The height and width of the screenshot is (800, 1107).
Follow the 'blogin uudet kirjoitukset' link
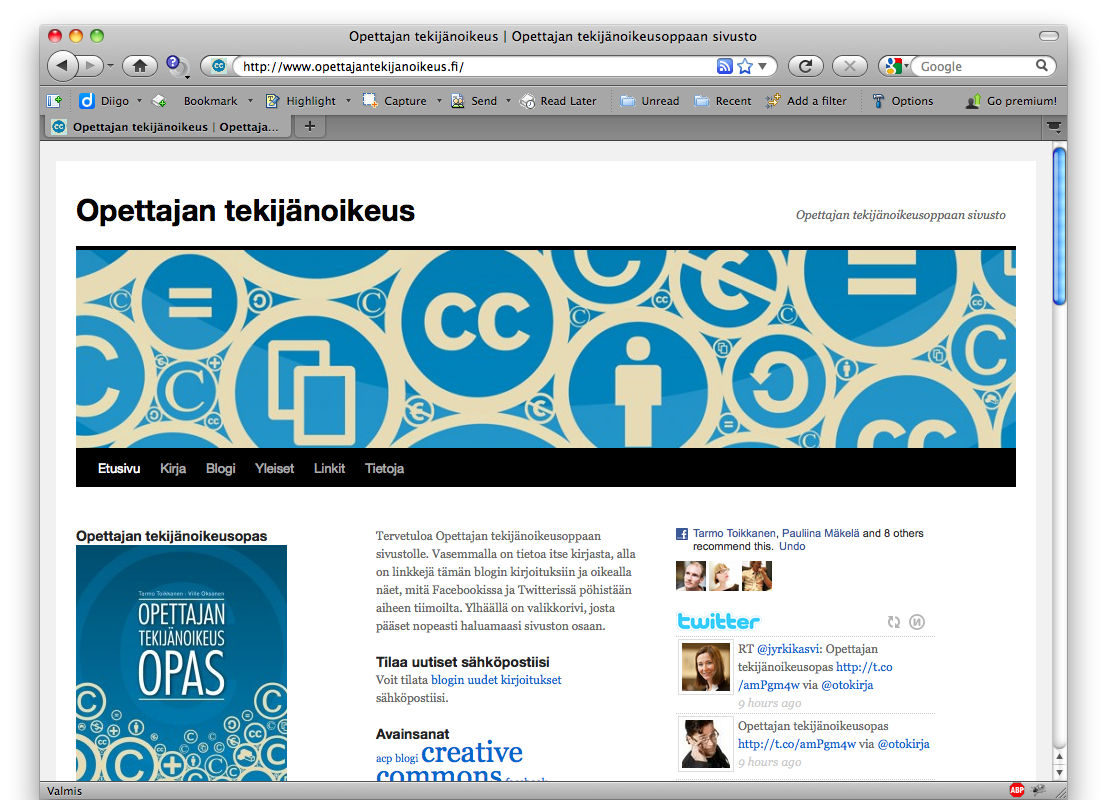pyautogui.click(x=496, y=680)
